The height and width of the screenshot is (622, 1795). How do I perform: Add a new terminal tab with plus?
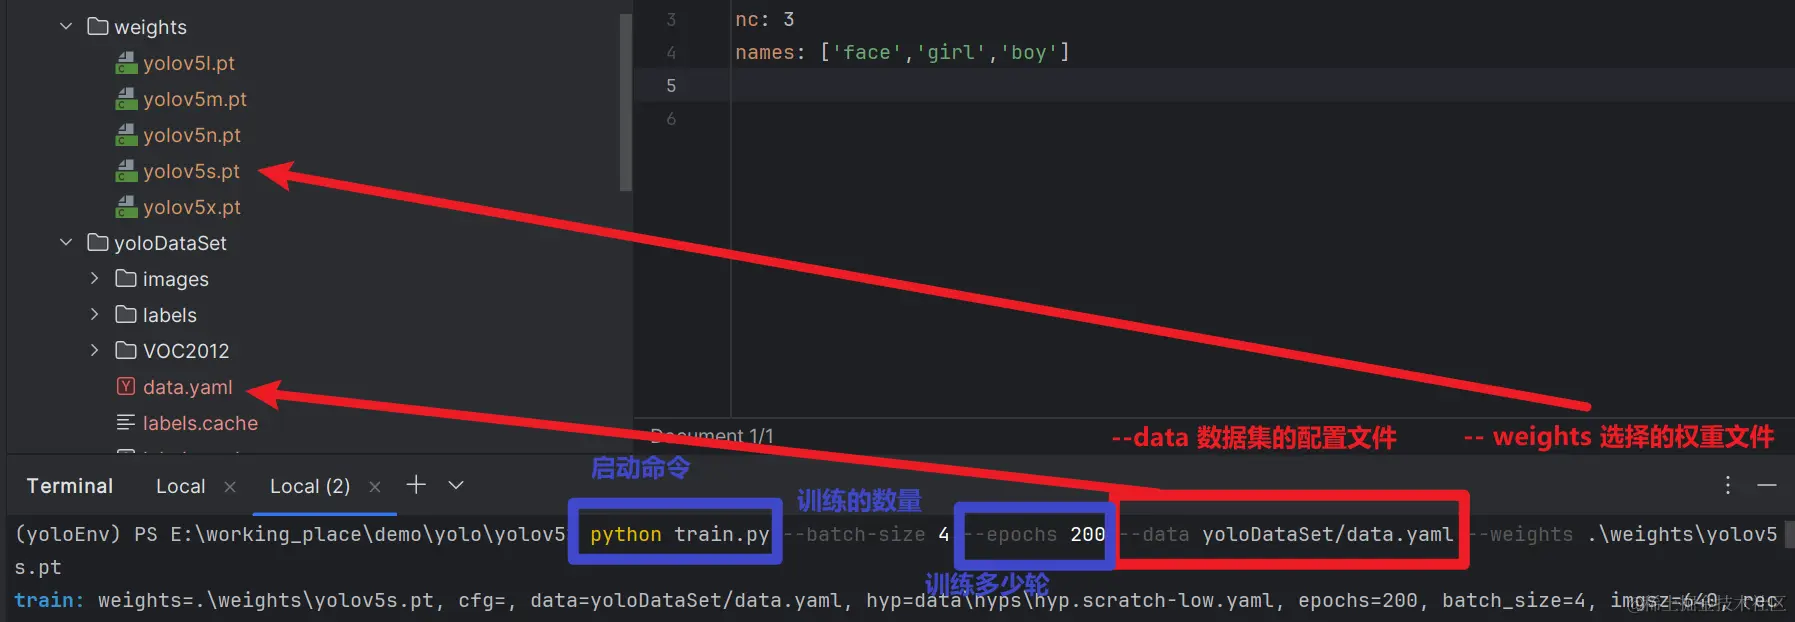coord(416,485)
